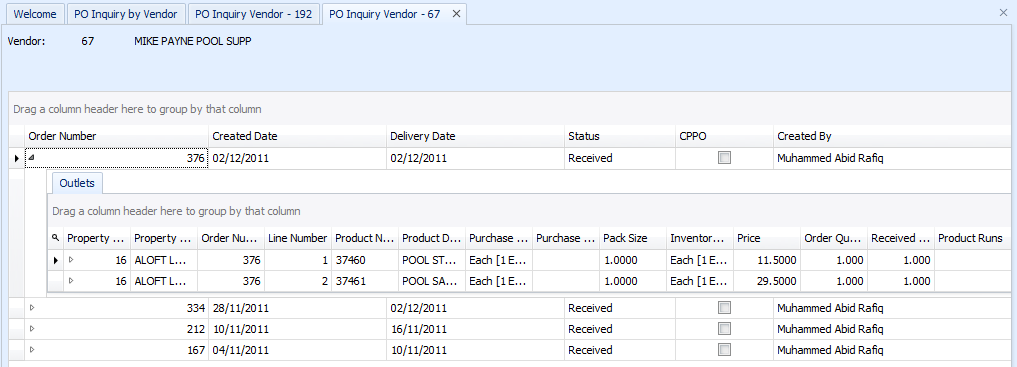The image size is (1017, 367).
Task: Click the vendor name MIKE PAYNE POOL SUPP
Action: pos(193,41)
